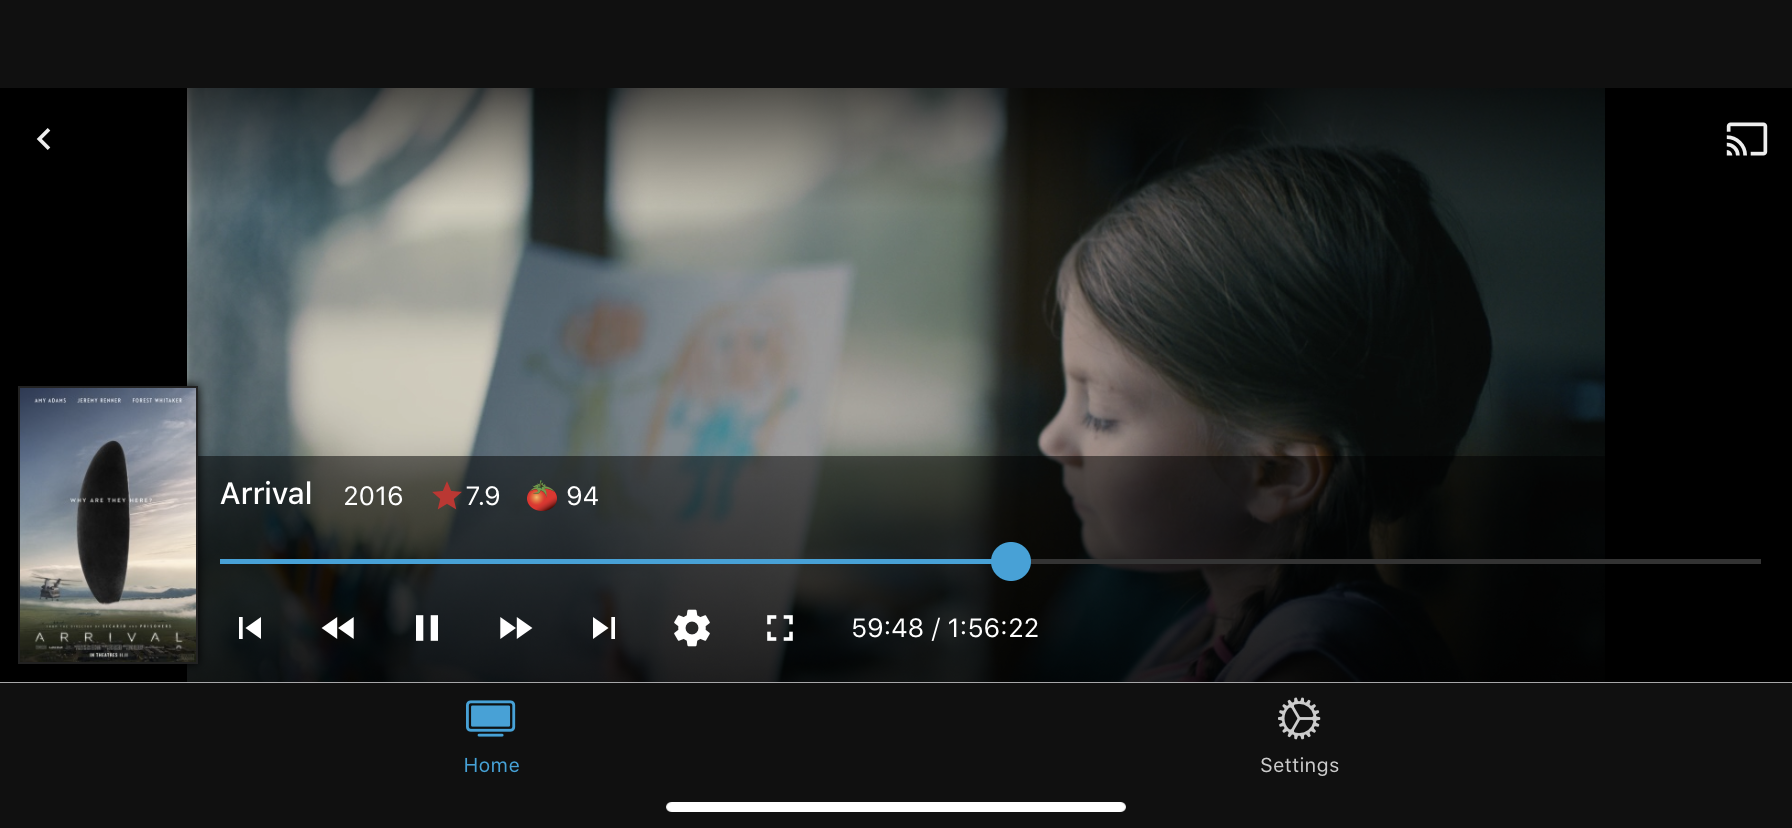Open the Settings tab

1299,738
